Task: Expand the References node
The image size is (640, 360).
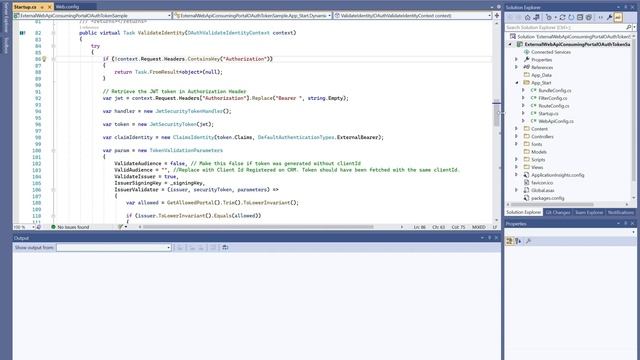Action: pyautogui.click(x=516, y=67)
